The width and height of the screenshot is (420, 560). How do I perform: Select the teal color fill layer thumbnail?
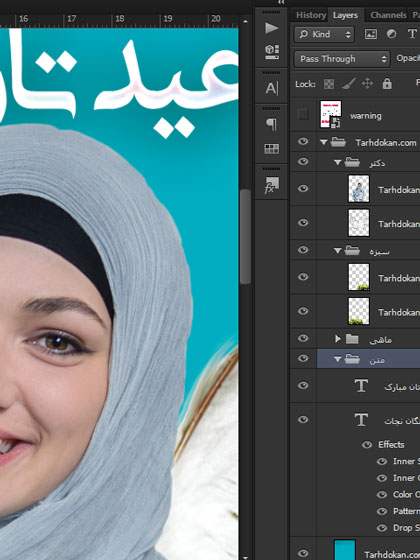(x=345, y=550)
